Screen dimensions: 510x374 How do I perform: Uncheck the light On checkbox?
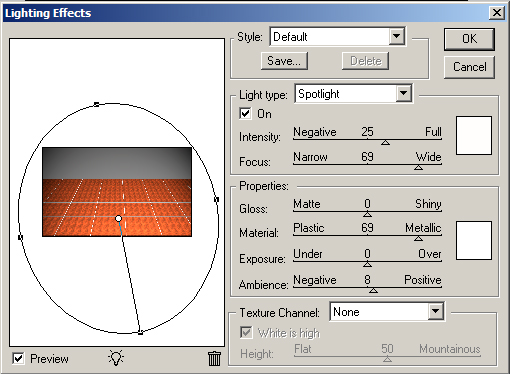(x=245, y=114)
